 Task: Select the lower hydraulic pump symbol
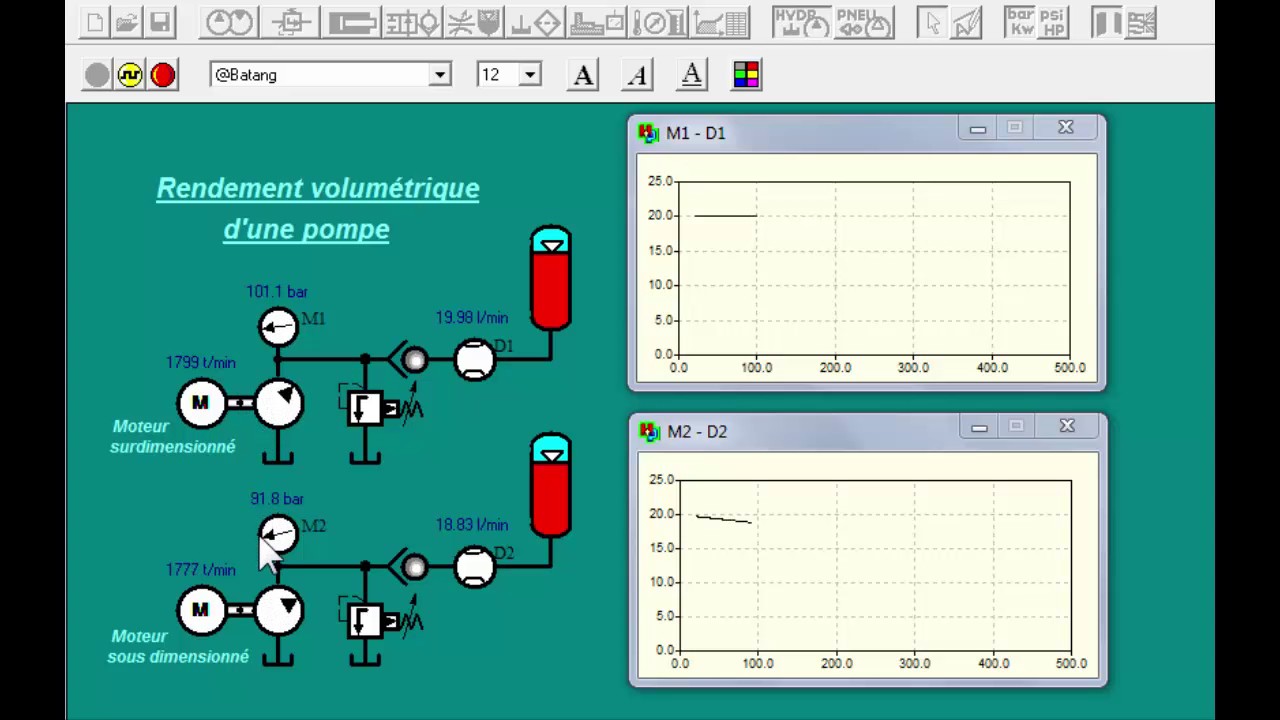(279, 610)
